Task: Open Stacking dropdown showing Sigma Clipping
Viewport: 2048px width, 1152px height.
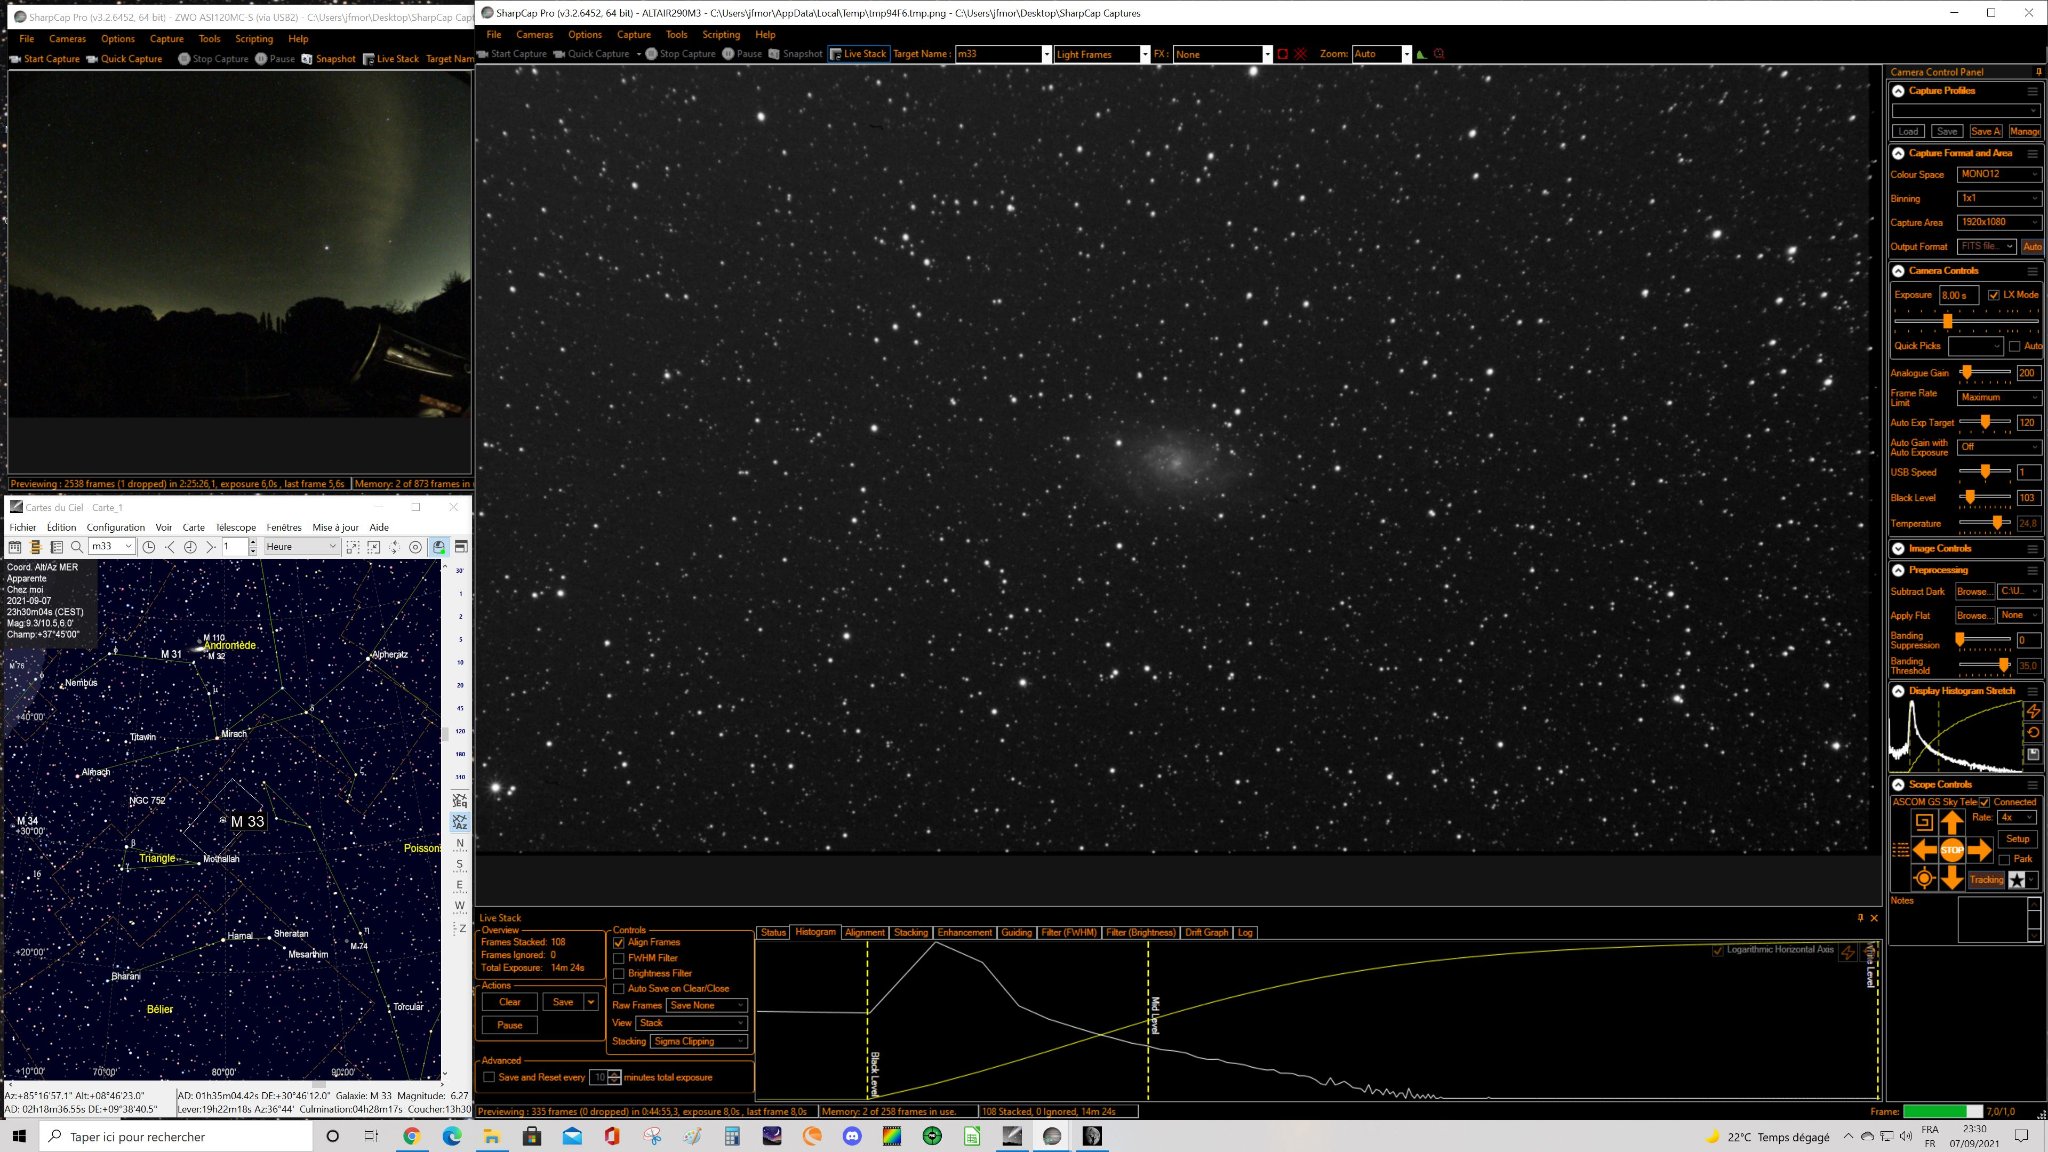Action: coord(699,1041)
